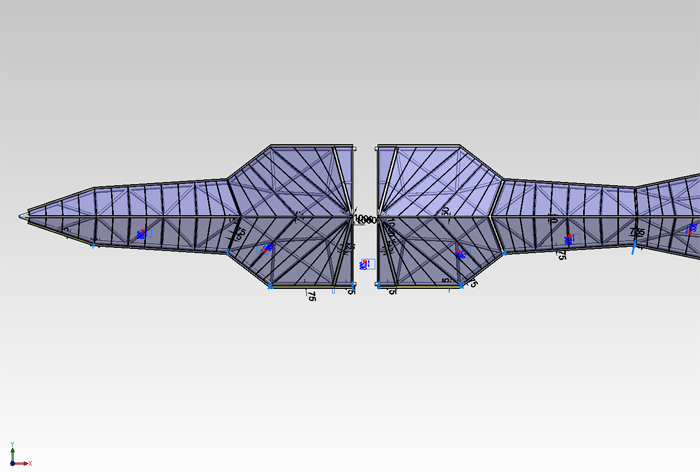Click the marker at far right edge
700x472 pixels.
(691, 229)
